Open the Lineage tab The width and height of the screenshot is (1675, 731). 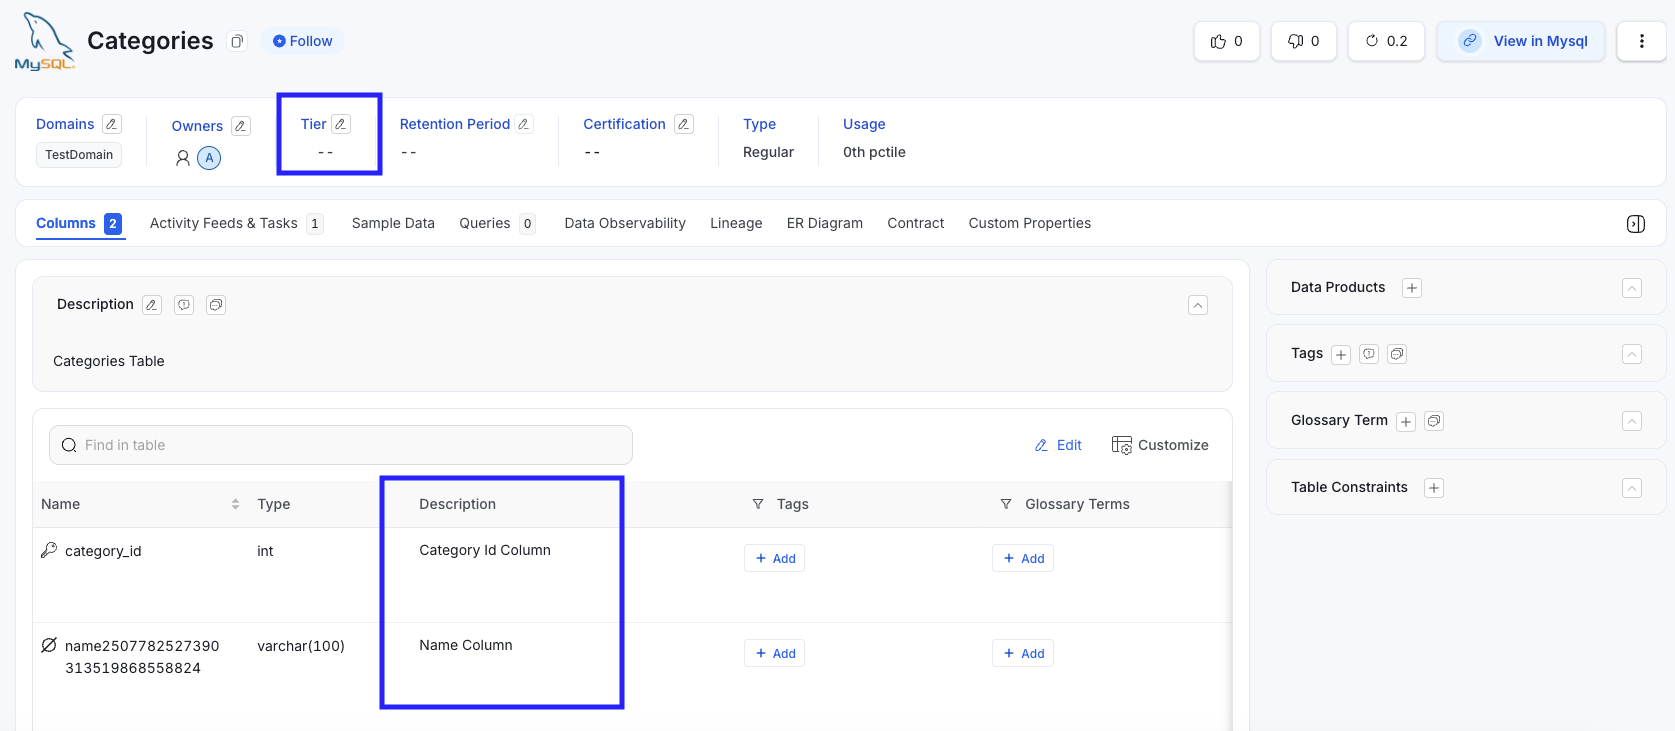[x=736, y=223]
